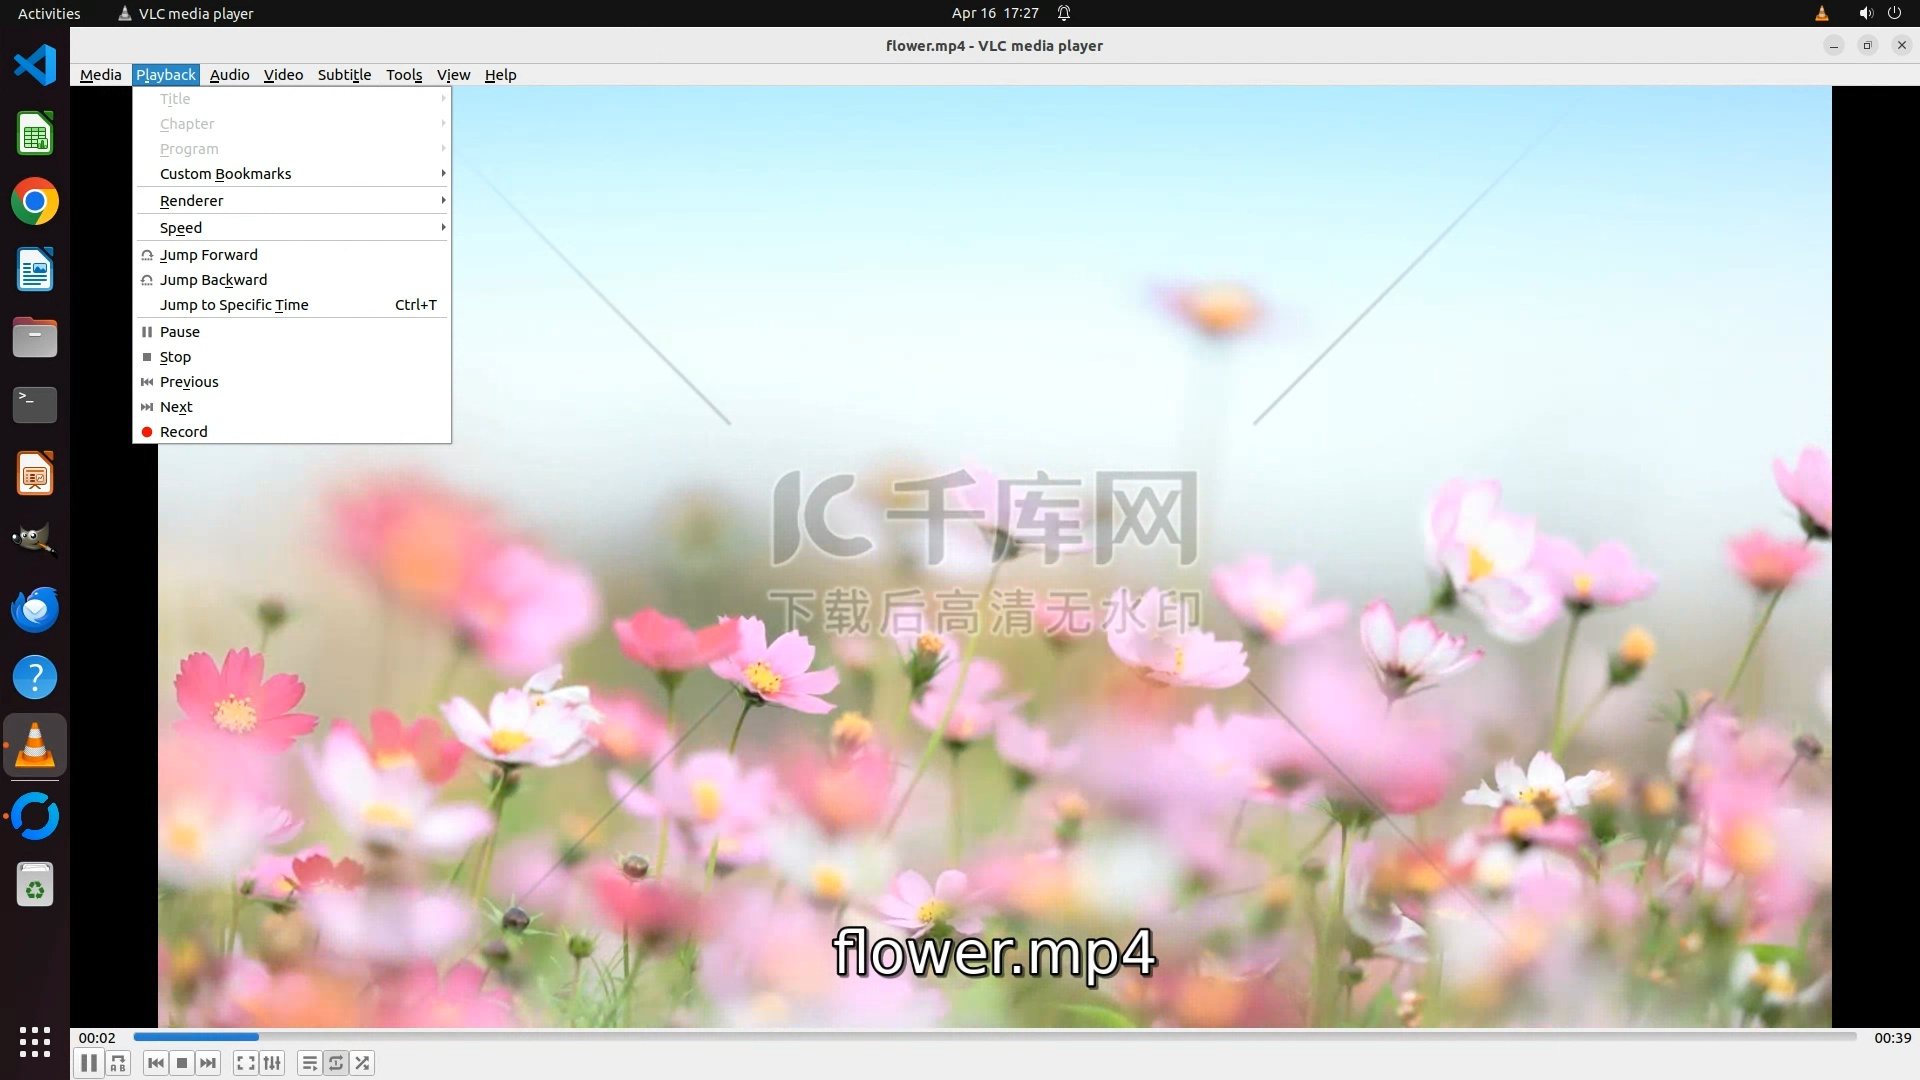The width and height of the screenshot is (1920, 1080).
Task: Click the playback seek bar
Action: pos(994,1037)
